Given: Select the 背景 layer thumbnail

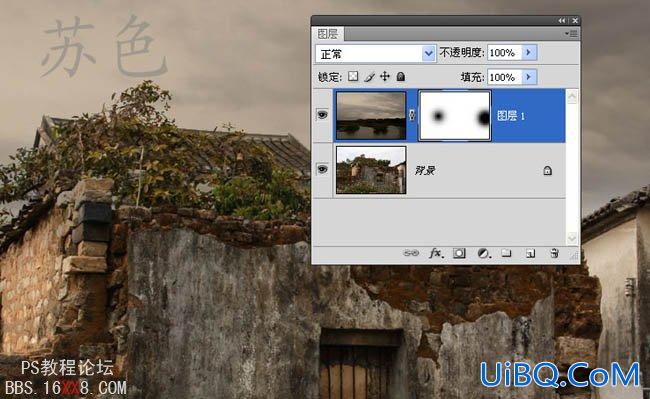Looking at the screenshot, I should [x=371, y=170].
